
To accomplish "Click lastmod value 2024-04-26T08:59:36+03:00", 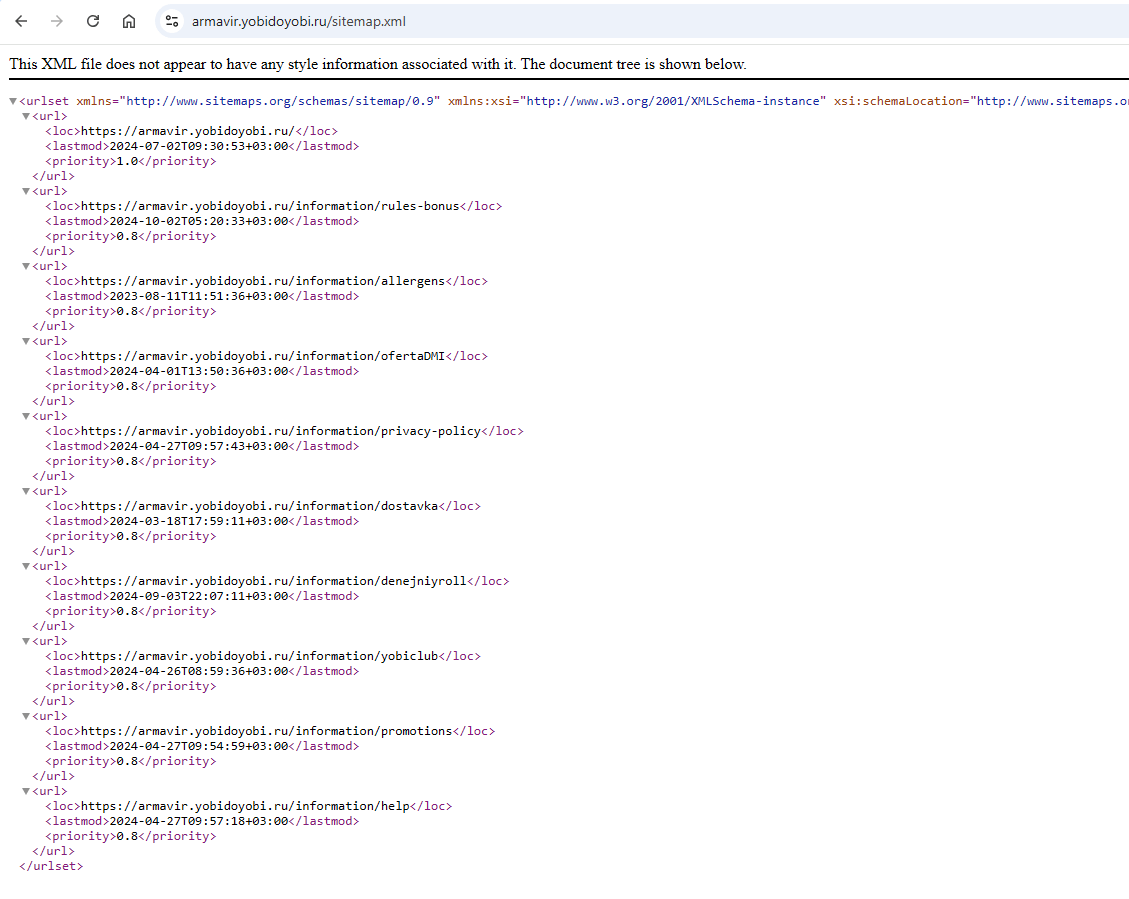I will pos(199,671).
